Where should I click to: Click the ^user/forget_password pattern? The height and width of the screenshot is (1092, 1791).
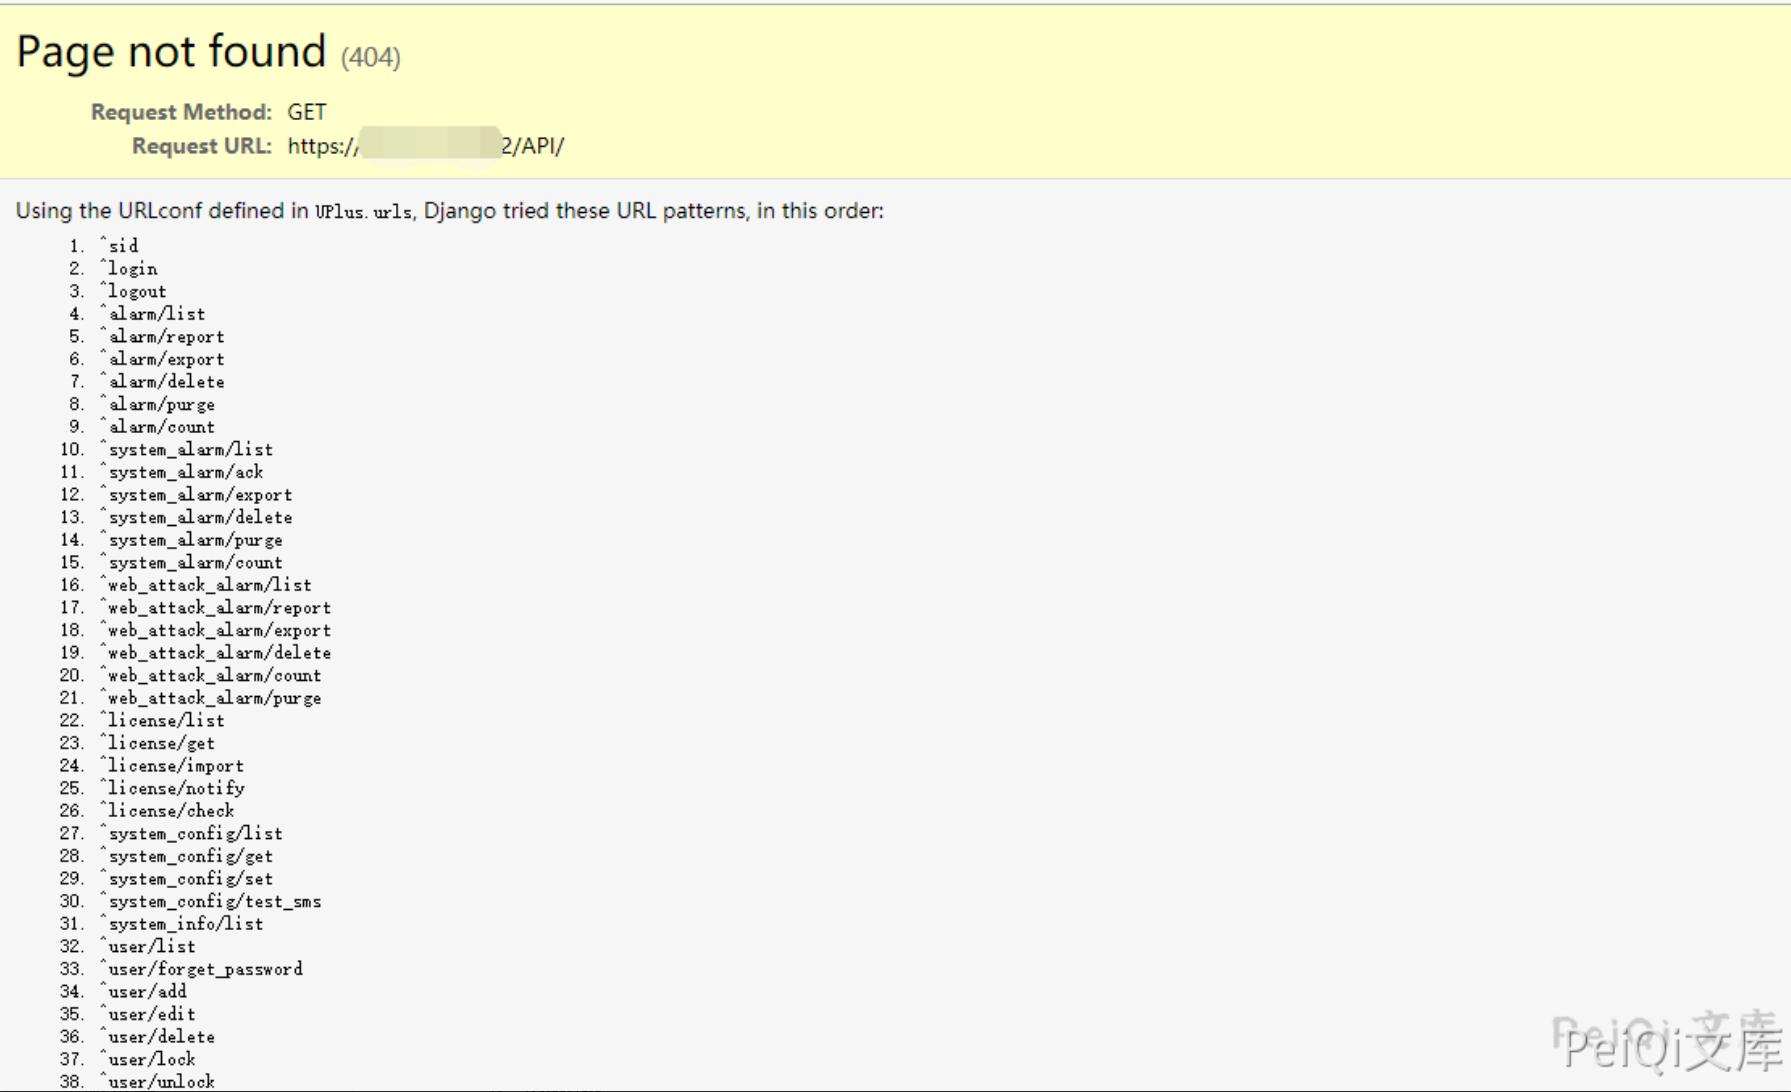coord(201,969)
